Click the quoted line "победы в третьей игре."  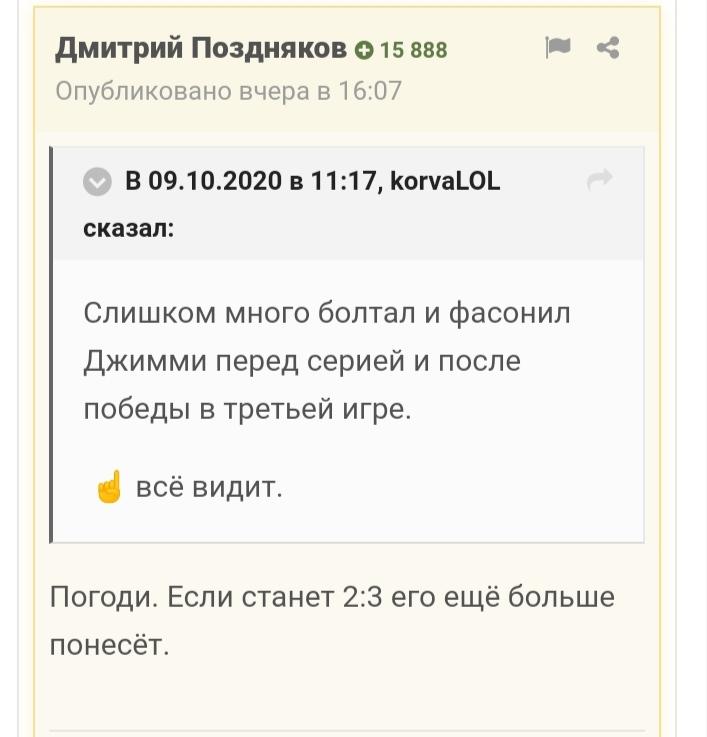click(x=248, y=409)
